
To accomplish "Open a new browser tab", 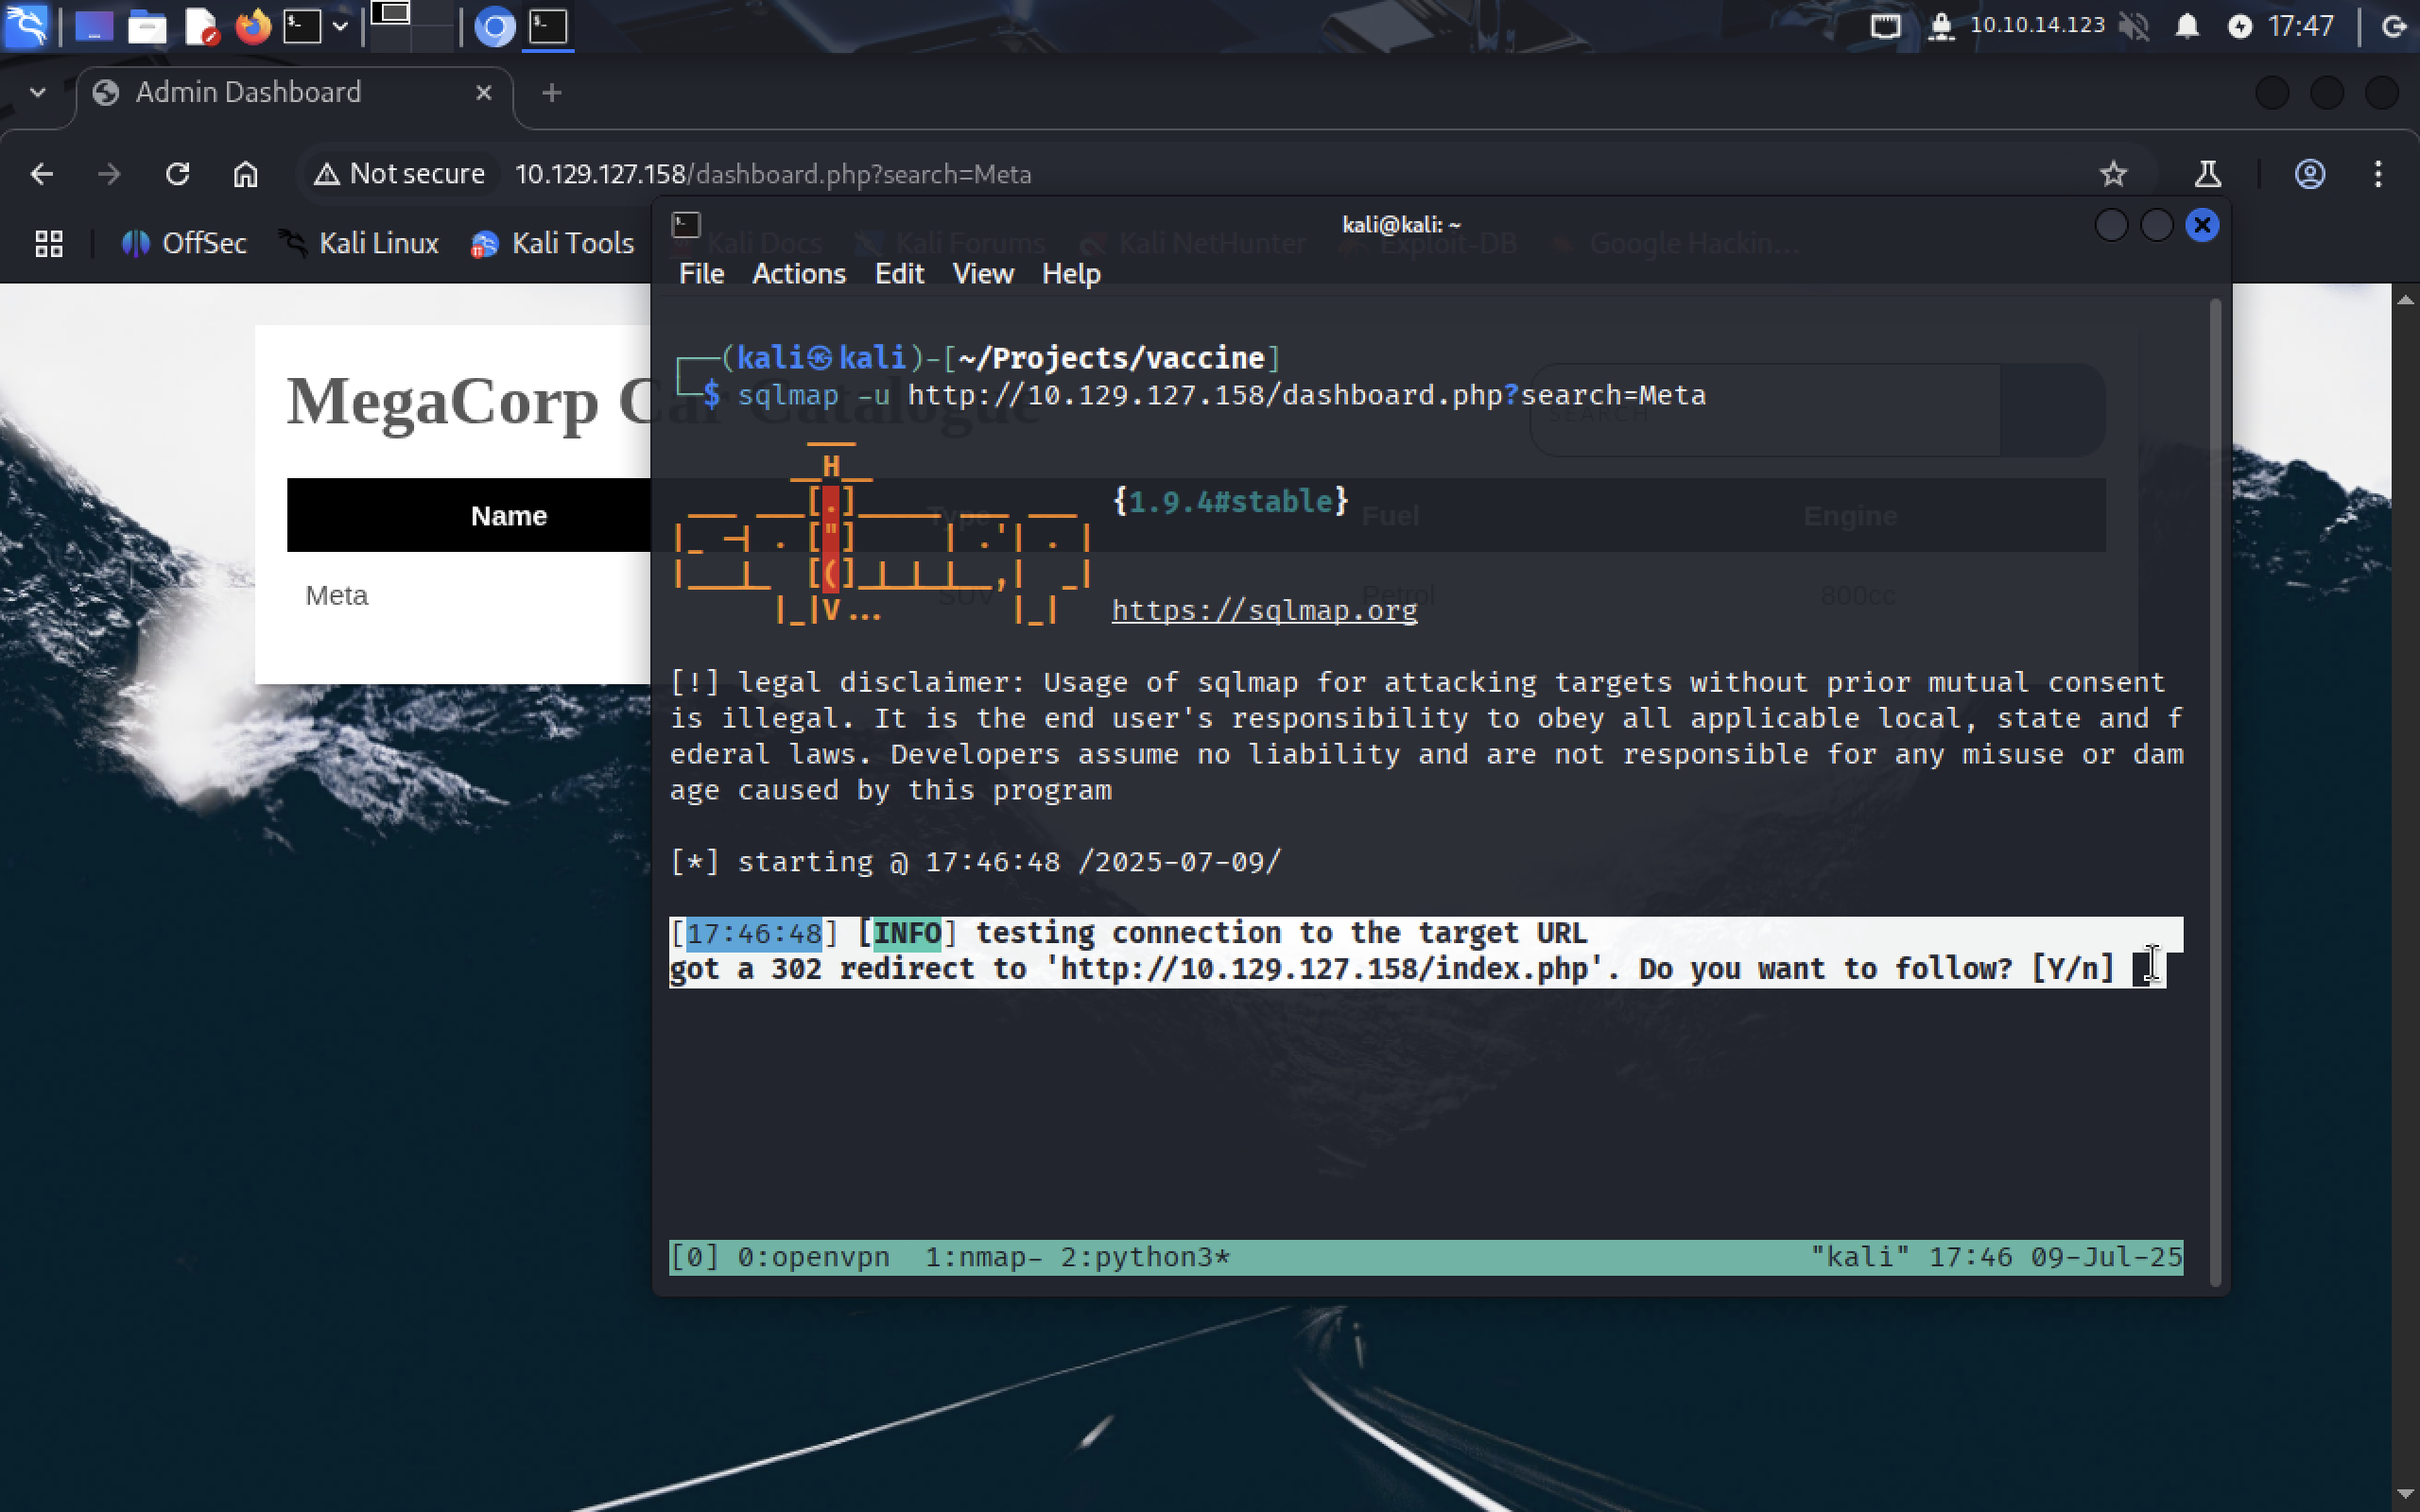I will pyautogui.click(x=551, y=93).
